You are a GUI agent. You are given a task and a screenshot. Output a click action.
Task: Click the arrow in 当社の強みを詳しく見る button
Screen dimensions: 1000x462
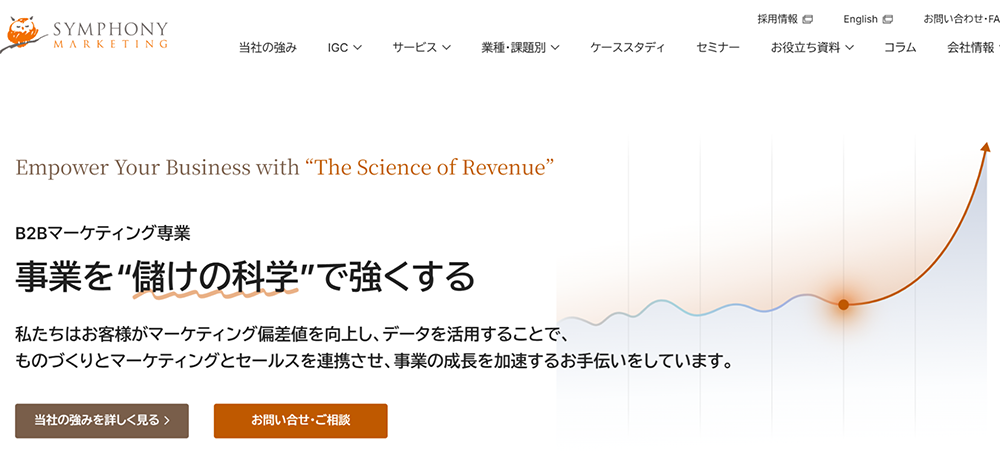point(167,421)
